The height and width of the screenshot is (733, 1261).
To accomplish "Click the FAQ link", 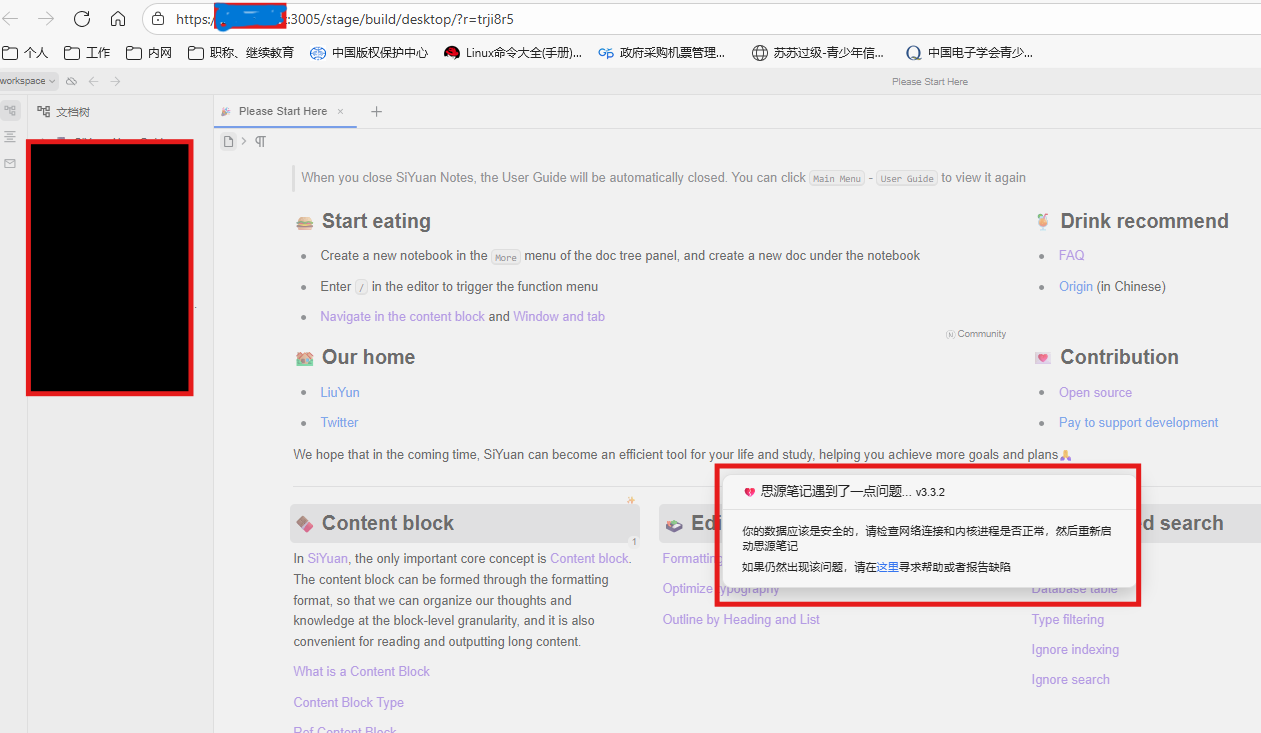I will coord(1072,255).
